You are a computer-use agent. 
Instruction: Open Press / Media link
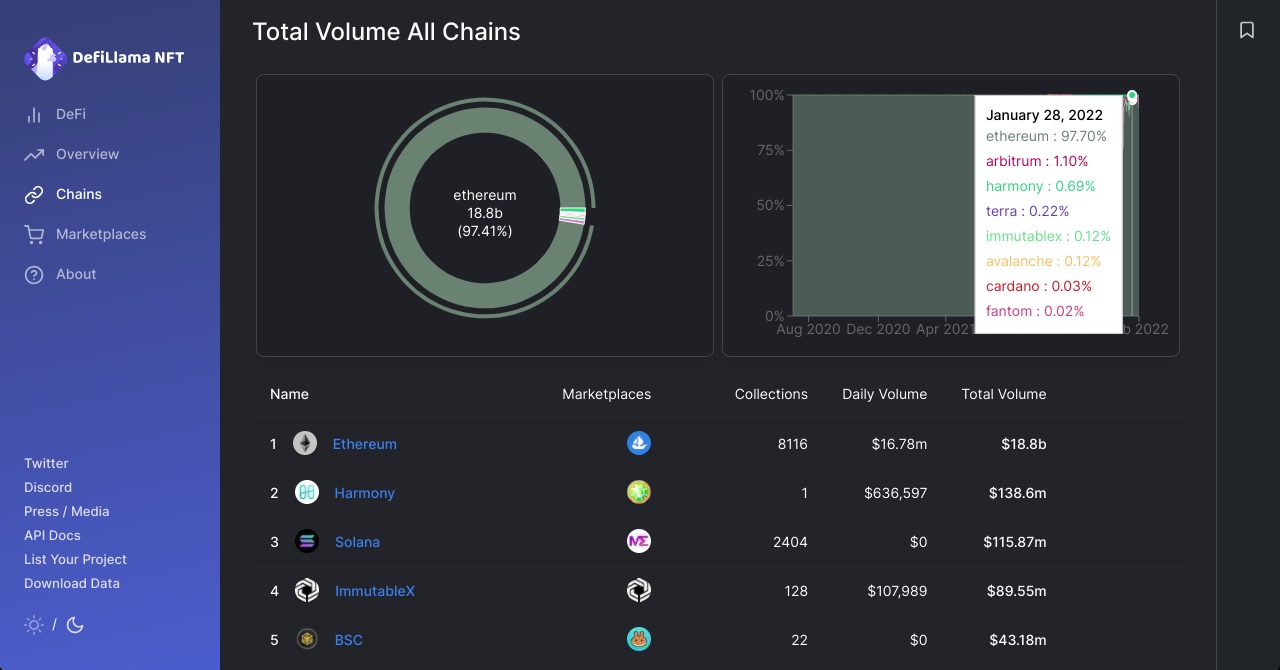(67, 511)
